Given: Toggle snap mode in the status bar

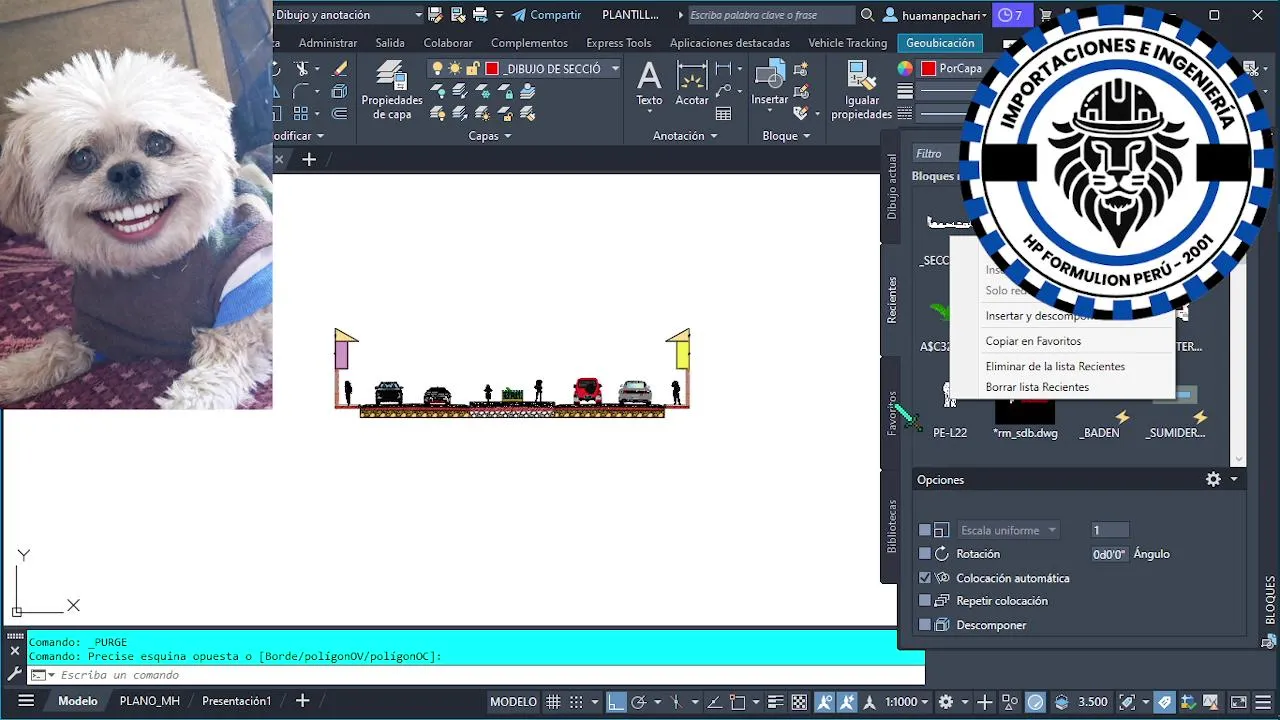Looking at the screenshot, I should click(x=576, y=702).
